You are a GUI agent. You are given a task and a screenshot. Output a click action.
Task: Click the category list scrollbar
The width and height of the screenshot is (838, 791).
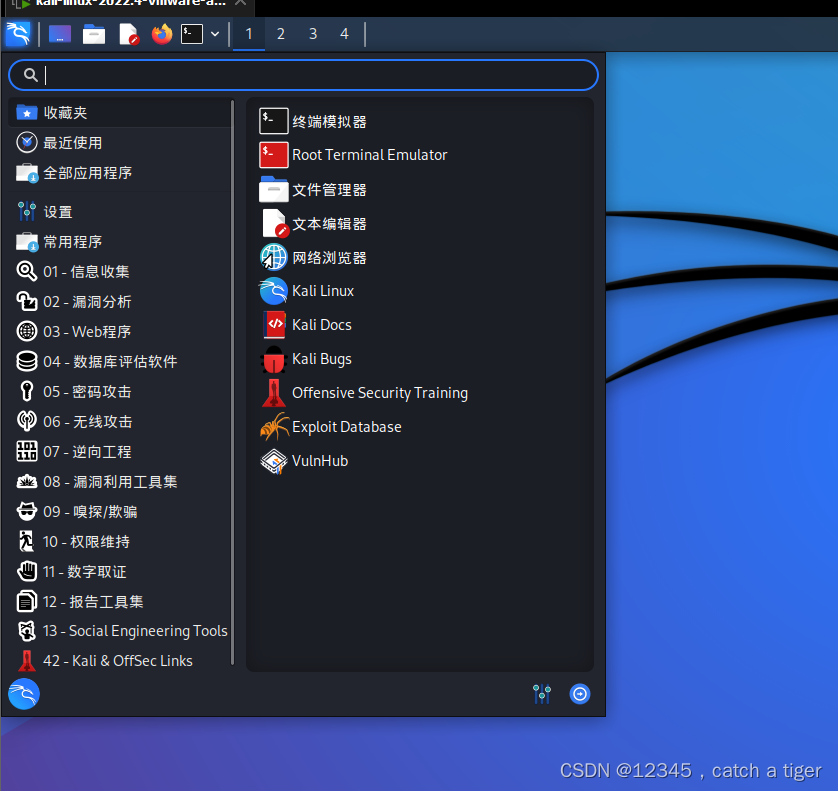coord(232,382)
